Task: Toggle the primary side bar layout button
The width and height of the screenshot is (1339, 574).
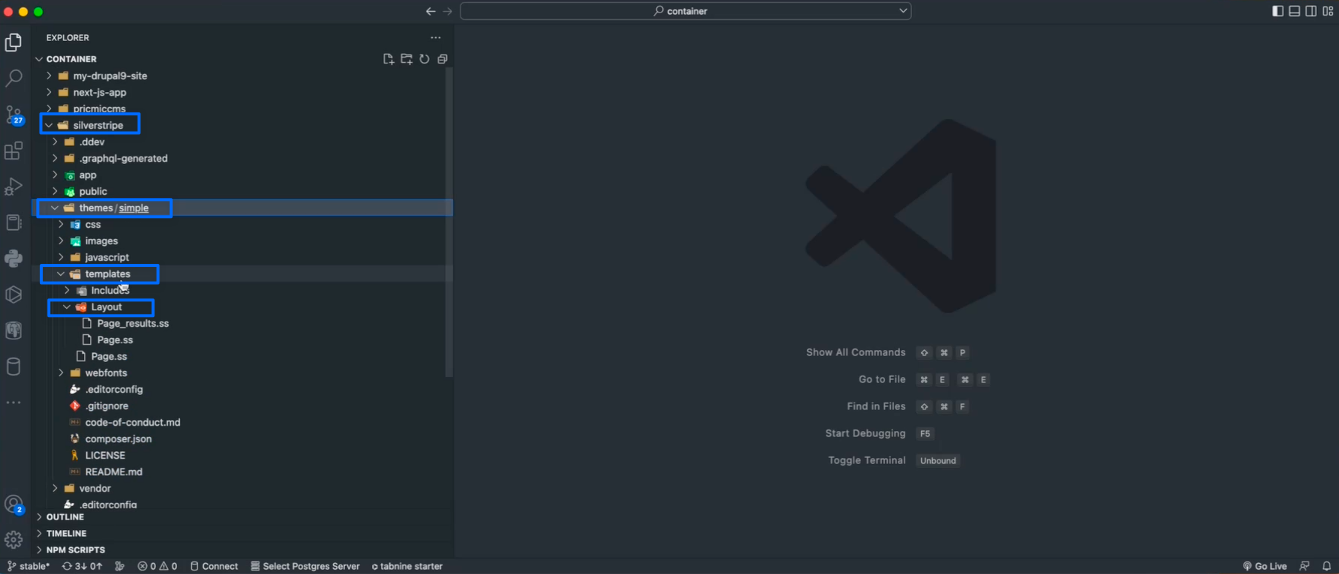Action: pos(1278,11)
